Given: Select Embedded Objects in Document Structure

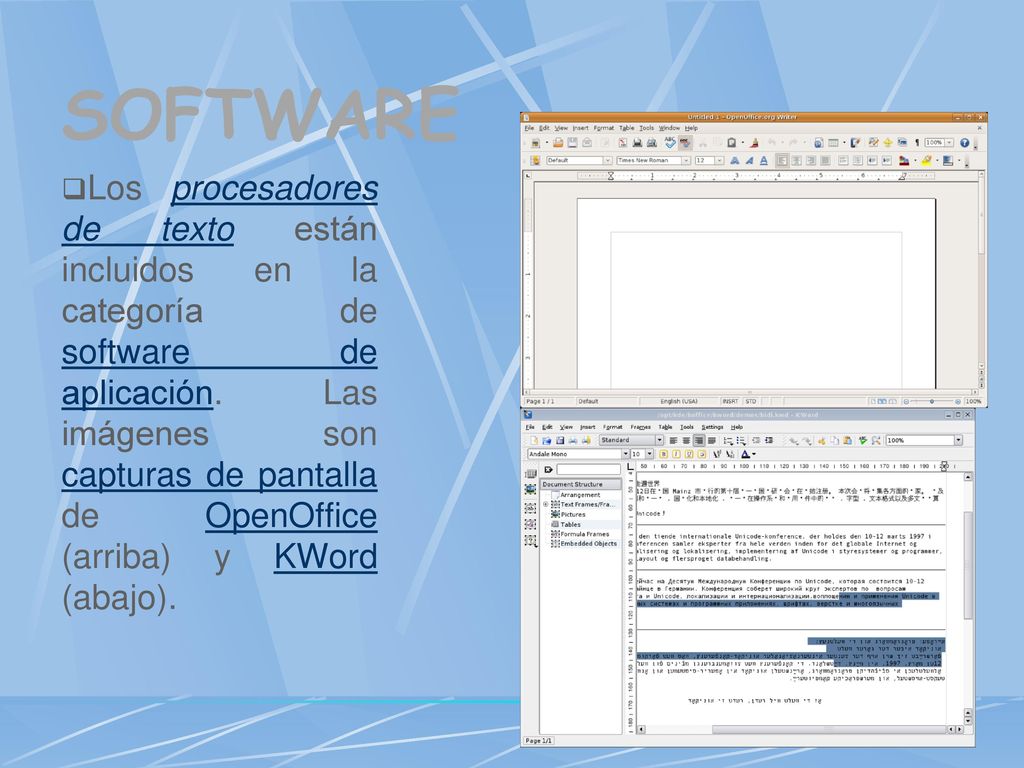Looking at the screenshot, I should coord(588,543).
